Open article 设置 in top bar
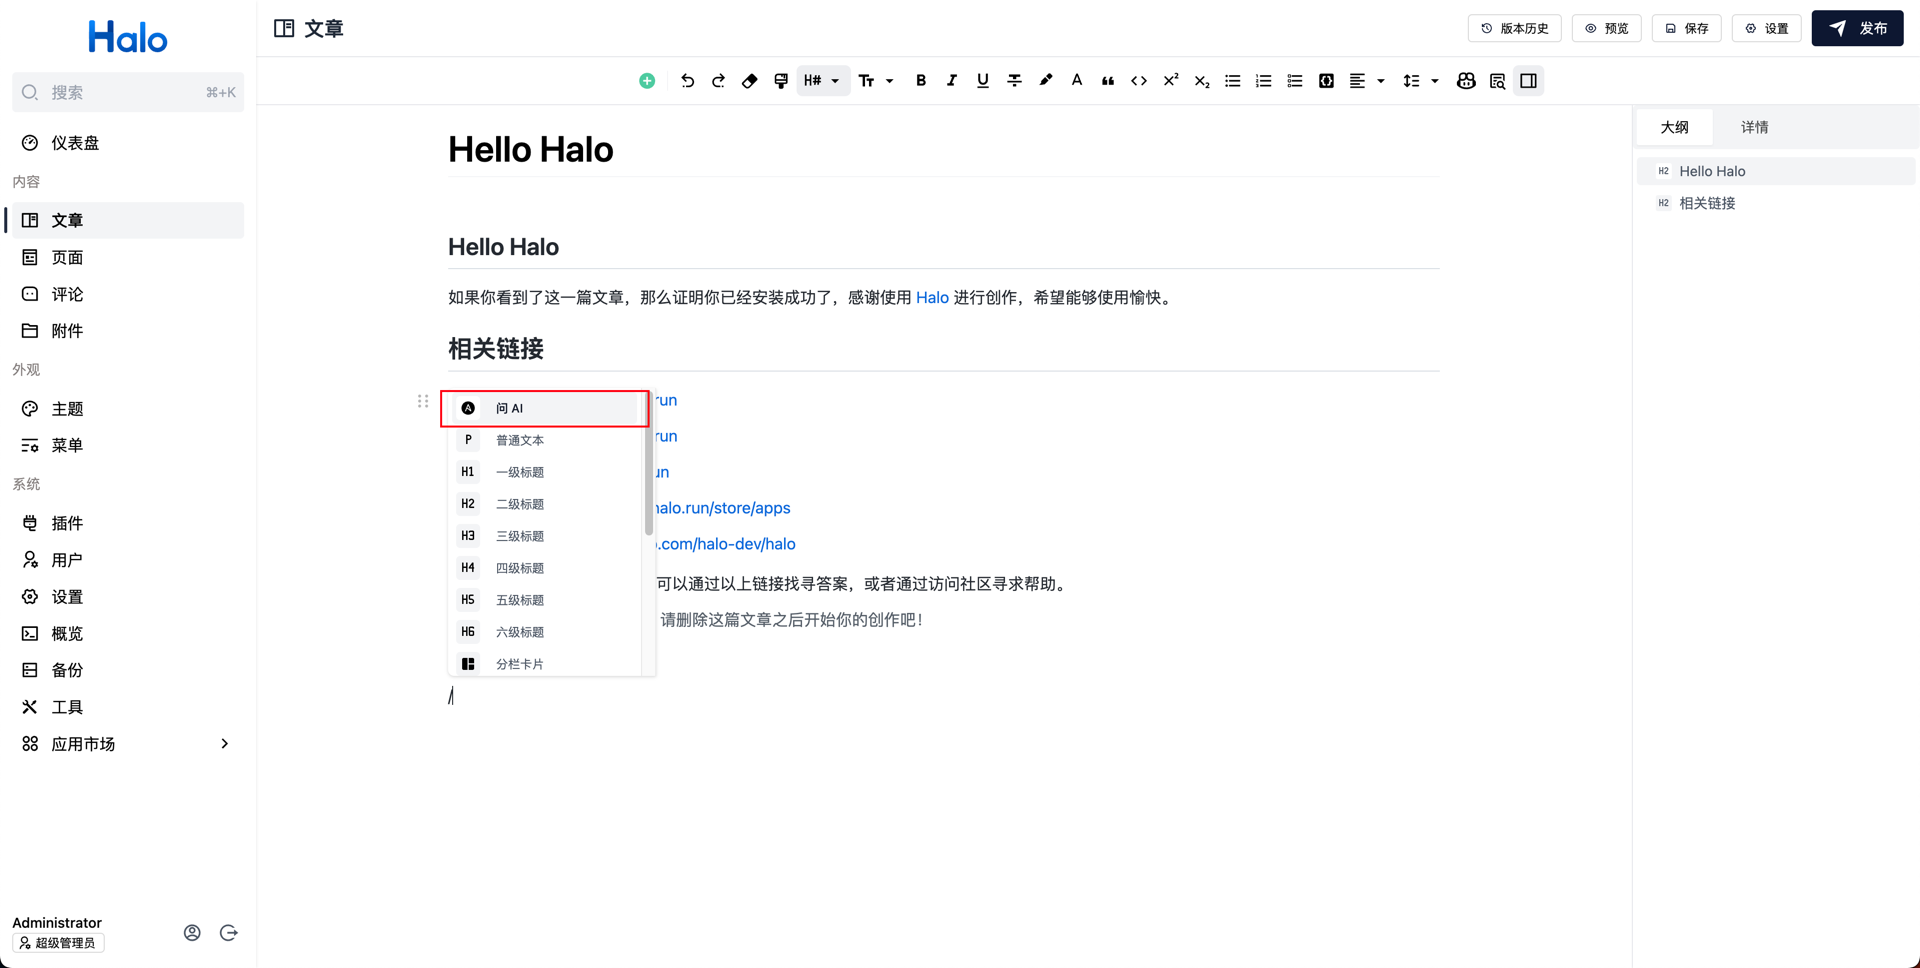 1766,28
